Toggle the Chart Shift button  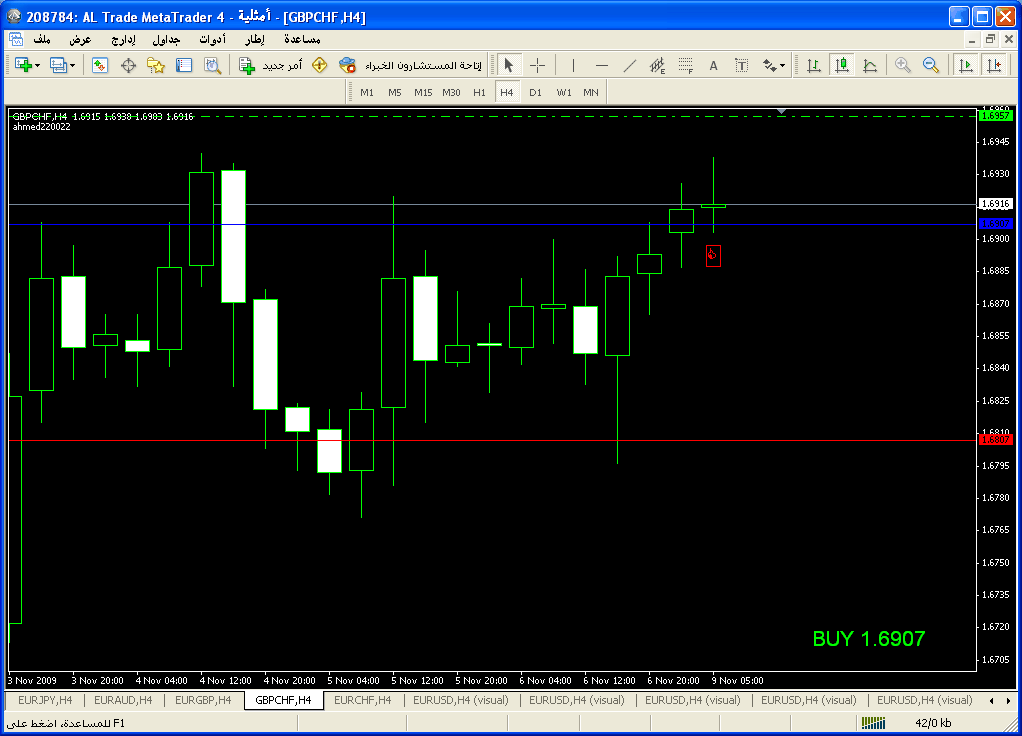[994, 65]
